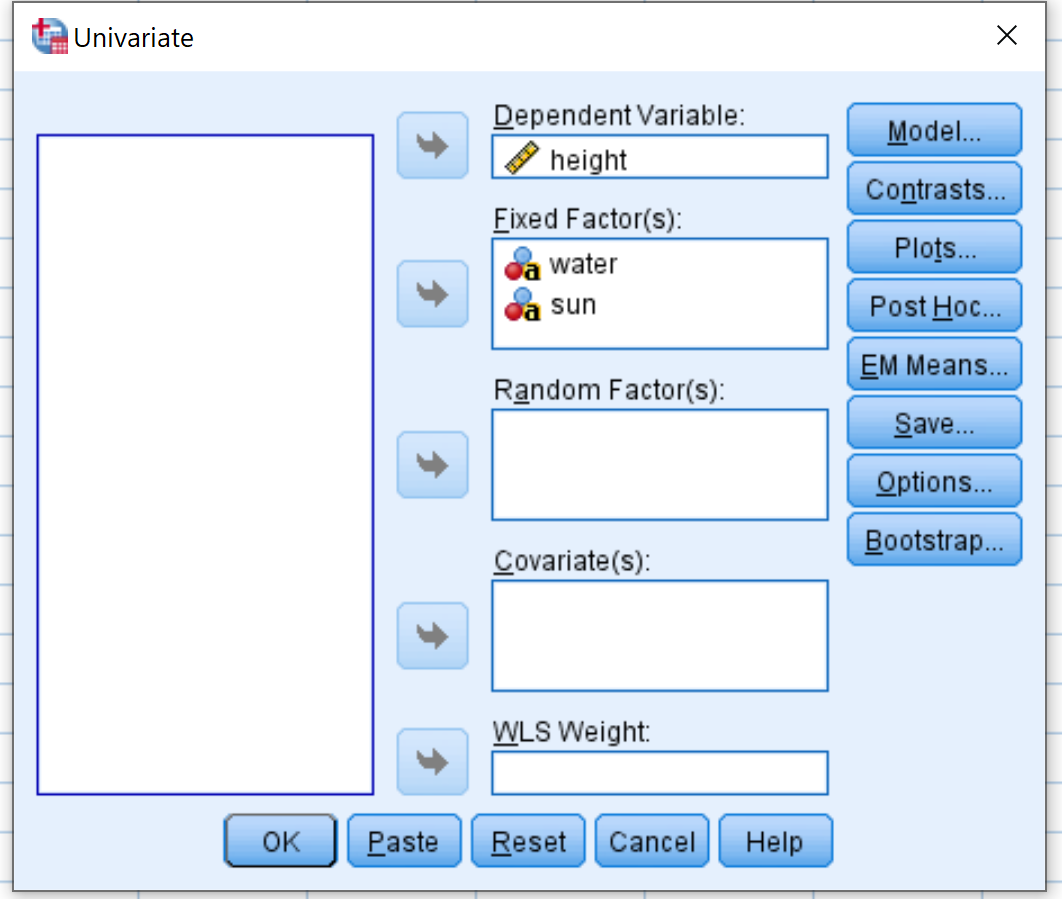Click the nominal icon next to sun
Viewport: 1062px width, 899px height.
click(522, 305)
